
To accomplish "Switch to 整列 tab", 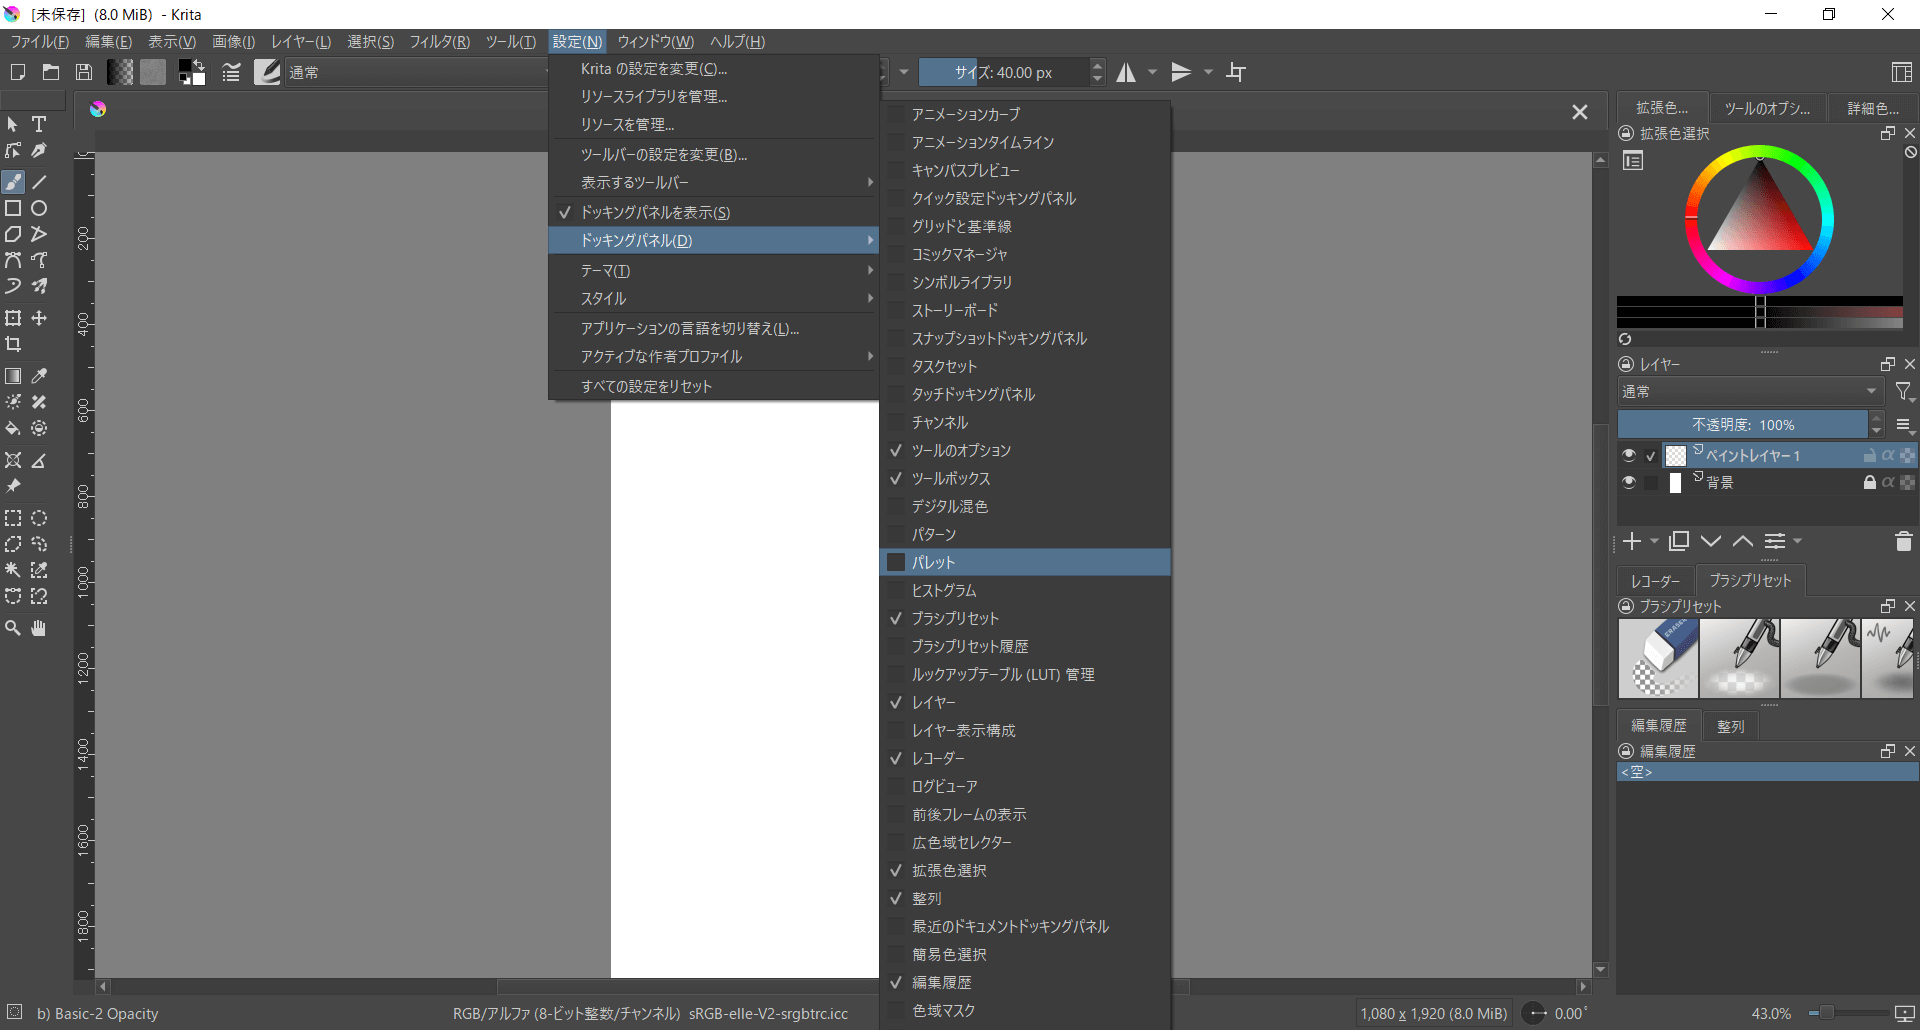I will click(x=1730, y=726).
